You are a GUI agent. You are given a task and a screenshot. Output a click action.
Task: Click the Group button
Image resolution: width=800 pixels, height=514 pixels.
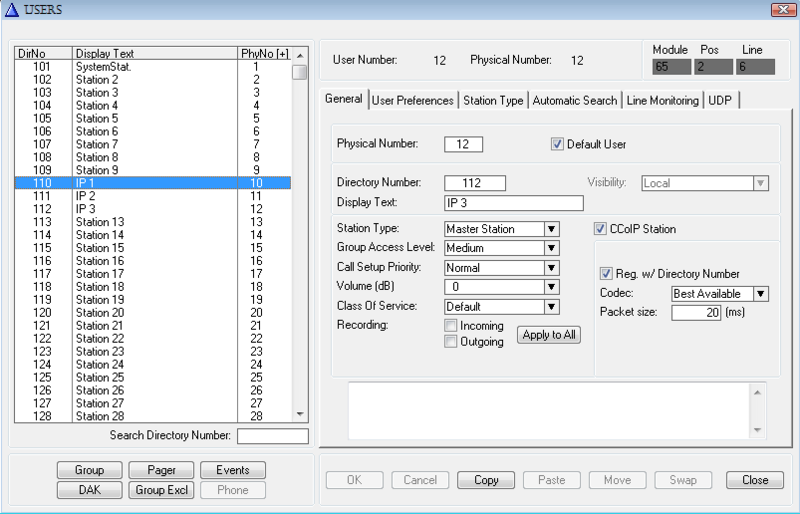coord(90,470)
